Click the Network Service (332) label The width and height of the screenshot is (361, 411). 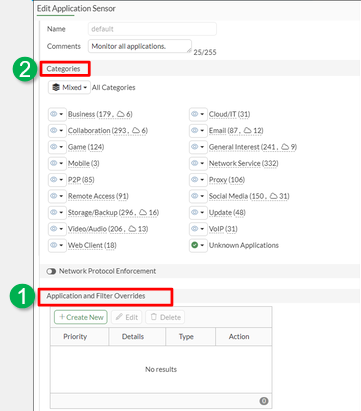click(243, 163)
